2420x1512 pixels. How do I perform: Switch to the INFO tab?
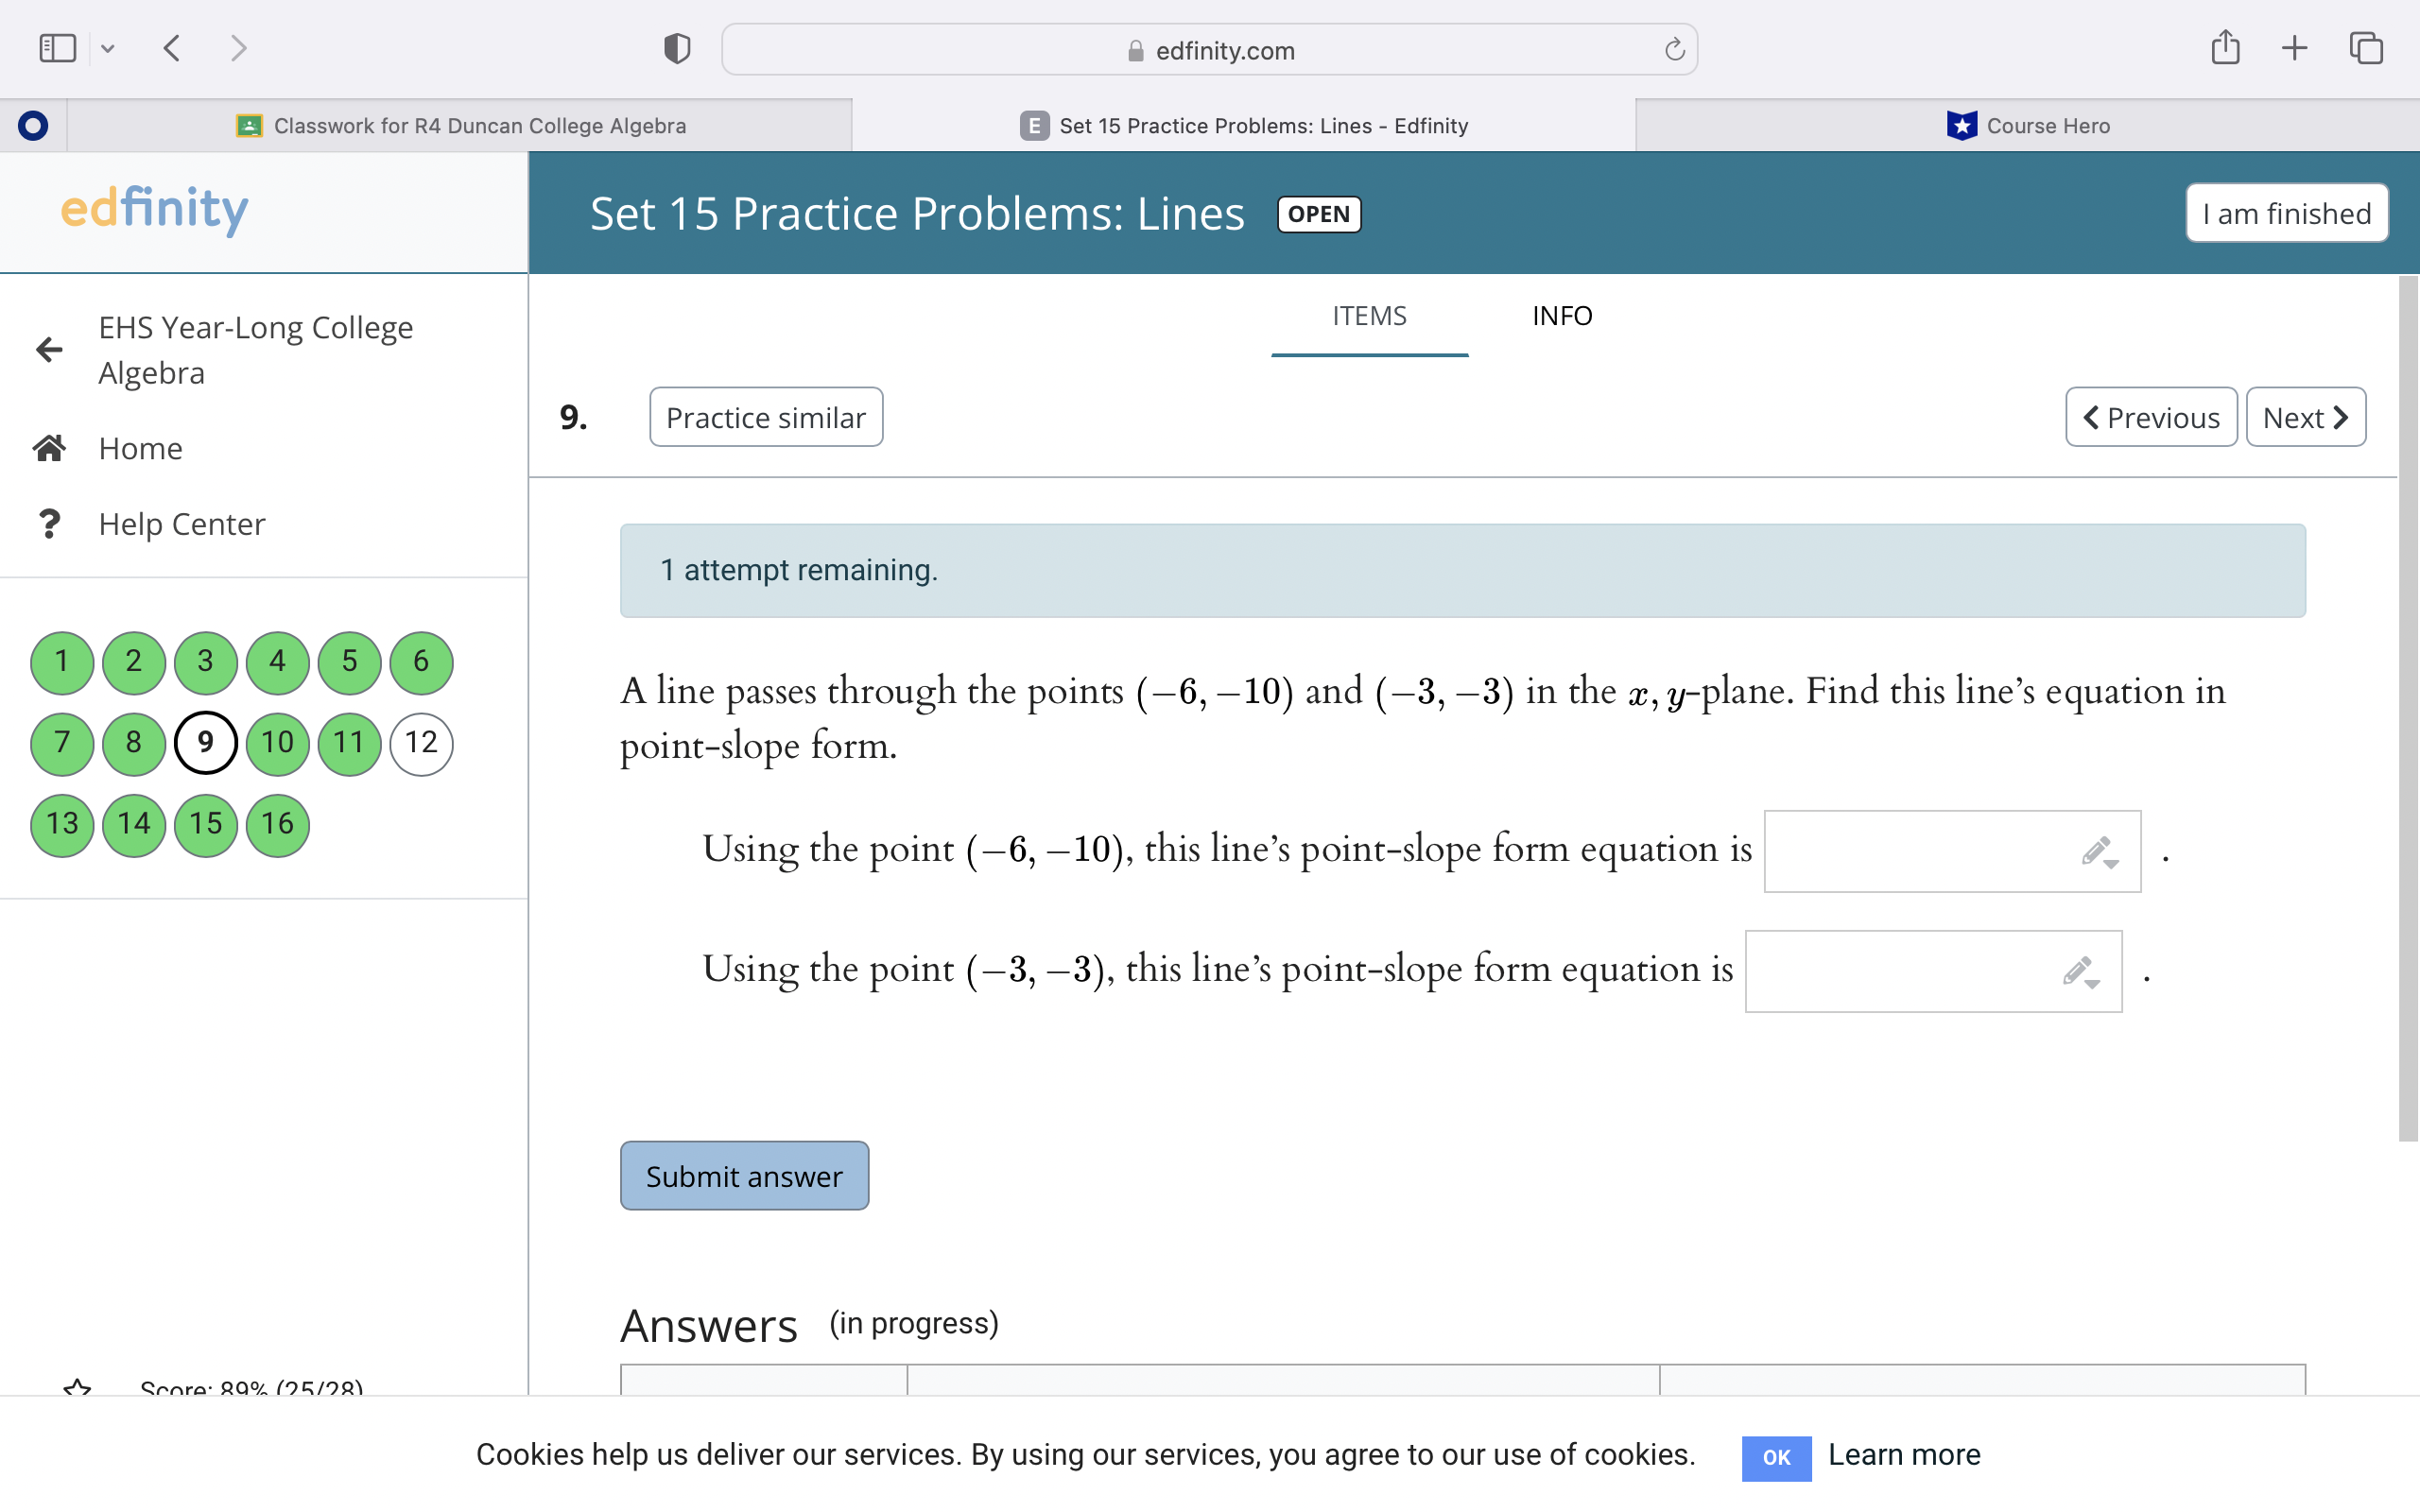(x=1562, y=316)
